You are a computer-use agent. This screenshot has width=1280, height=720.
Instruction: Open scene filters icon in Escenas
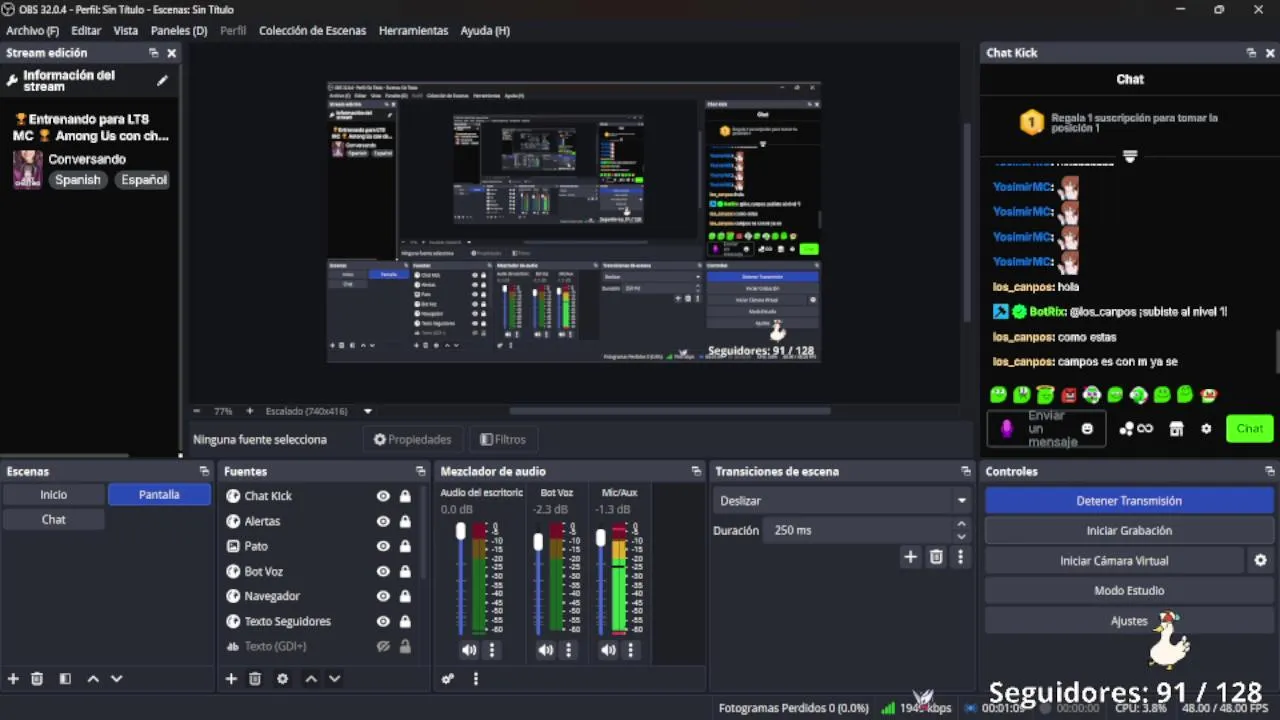click(65, 678)
